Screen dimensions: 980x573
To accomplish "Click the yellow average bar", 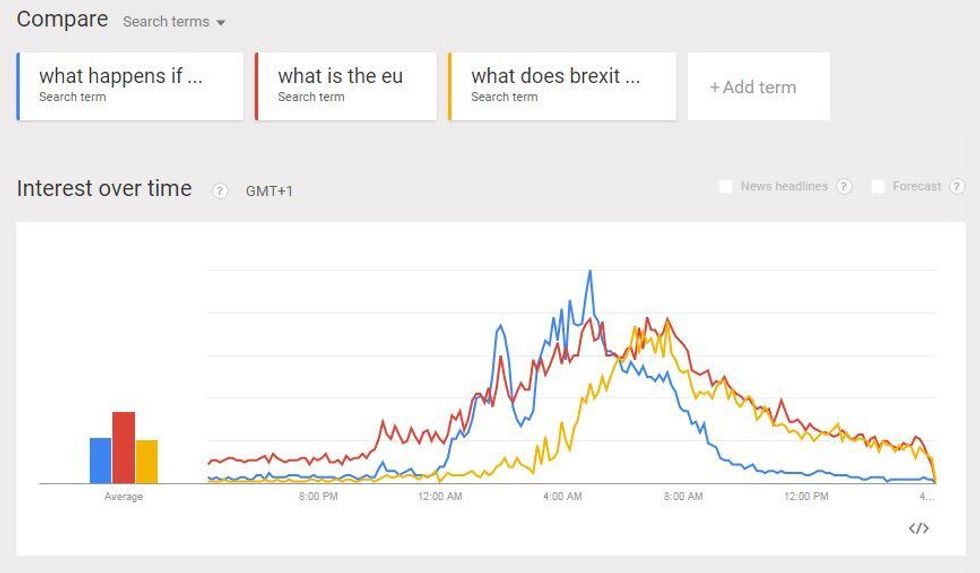I will (x=146, y=462).
